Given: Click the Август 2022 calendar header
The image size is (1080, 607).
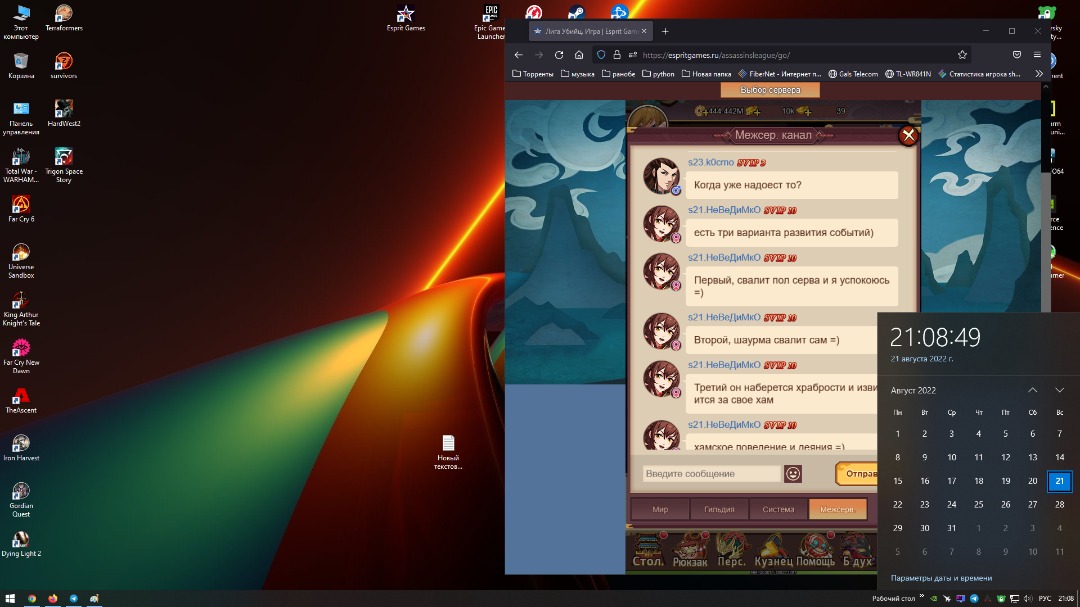Looking at the screenshot, I should point(913,390).
